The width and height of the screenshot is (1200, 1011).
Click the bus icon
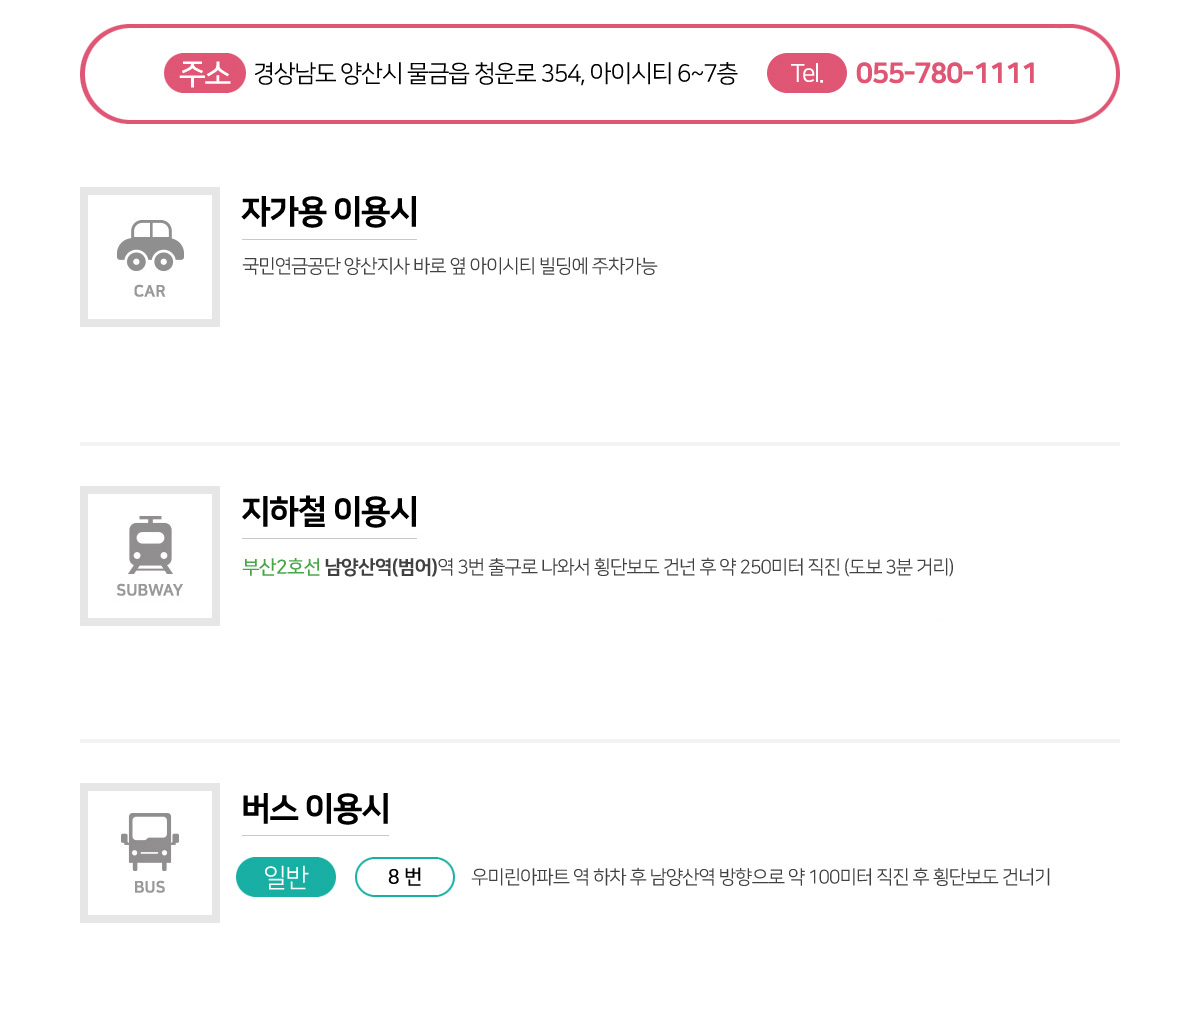coord(150,841)
